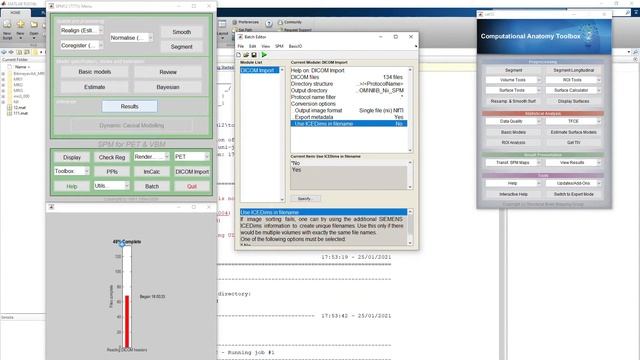Screen dimensions: 640x360
Task: Open TFCE dropdown in CAT12
Action: pyautogui.click(x=573, y=121)
